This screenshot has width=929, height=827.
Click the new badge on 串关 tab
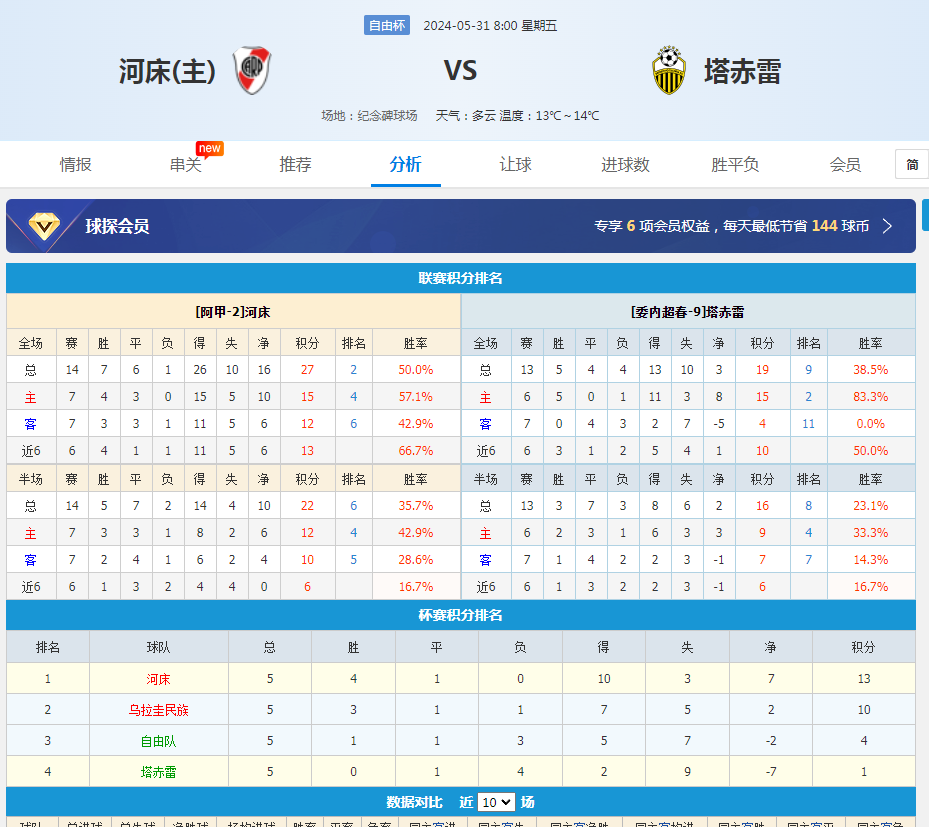coord(209,147)
